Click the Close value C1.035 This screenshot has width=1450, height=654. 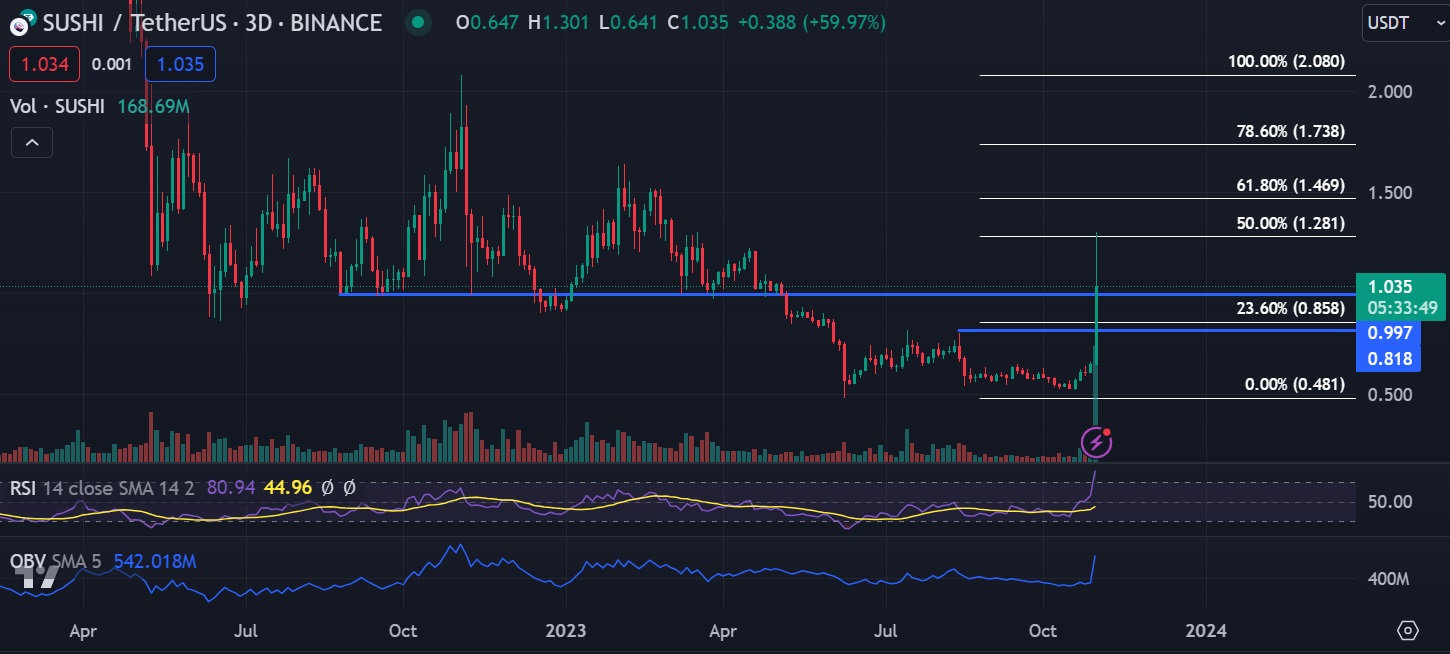[697, 22]
